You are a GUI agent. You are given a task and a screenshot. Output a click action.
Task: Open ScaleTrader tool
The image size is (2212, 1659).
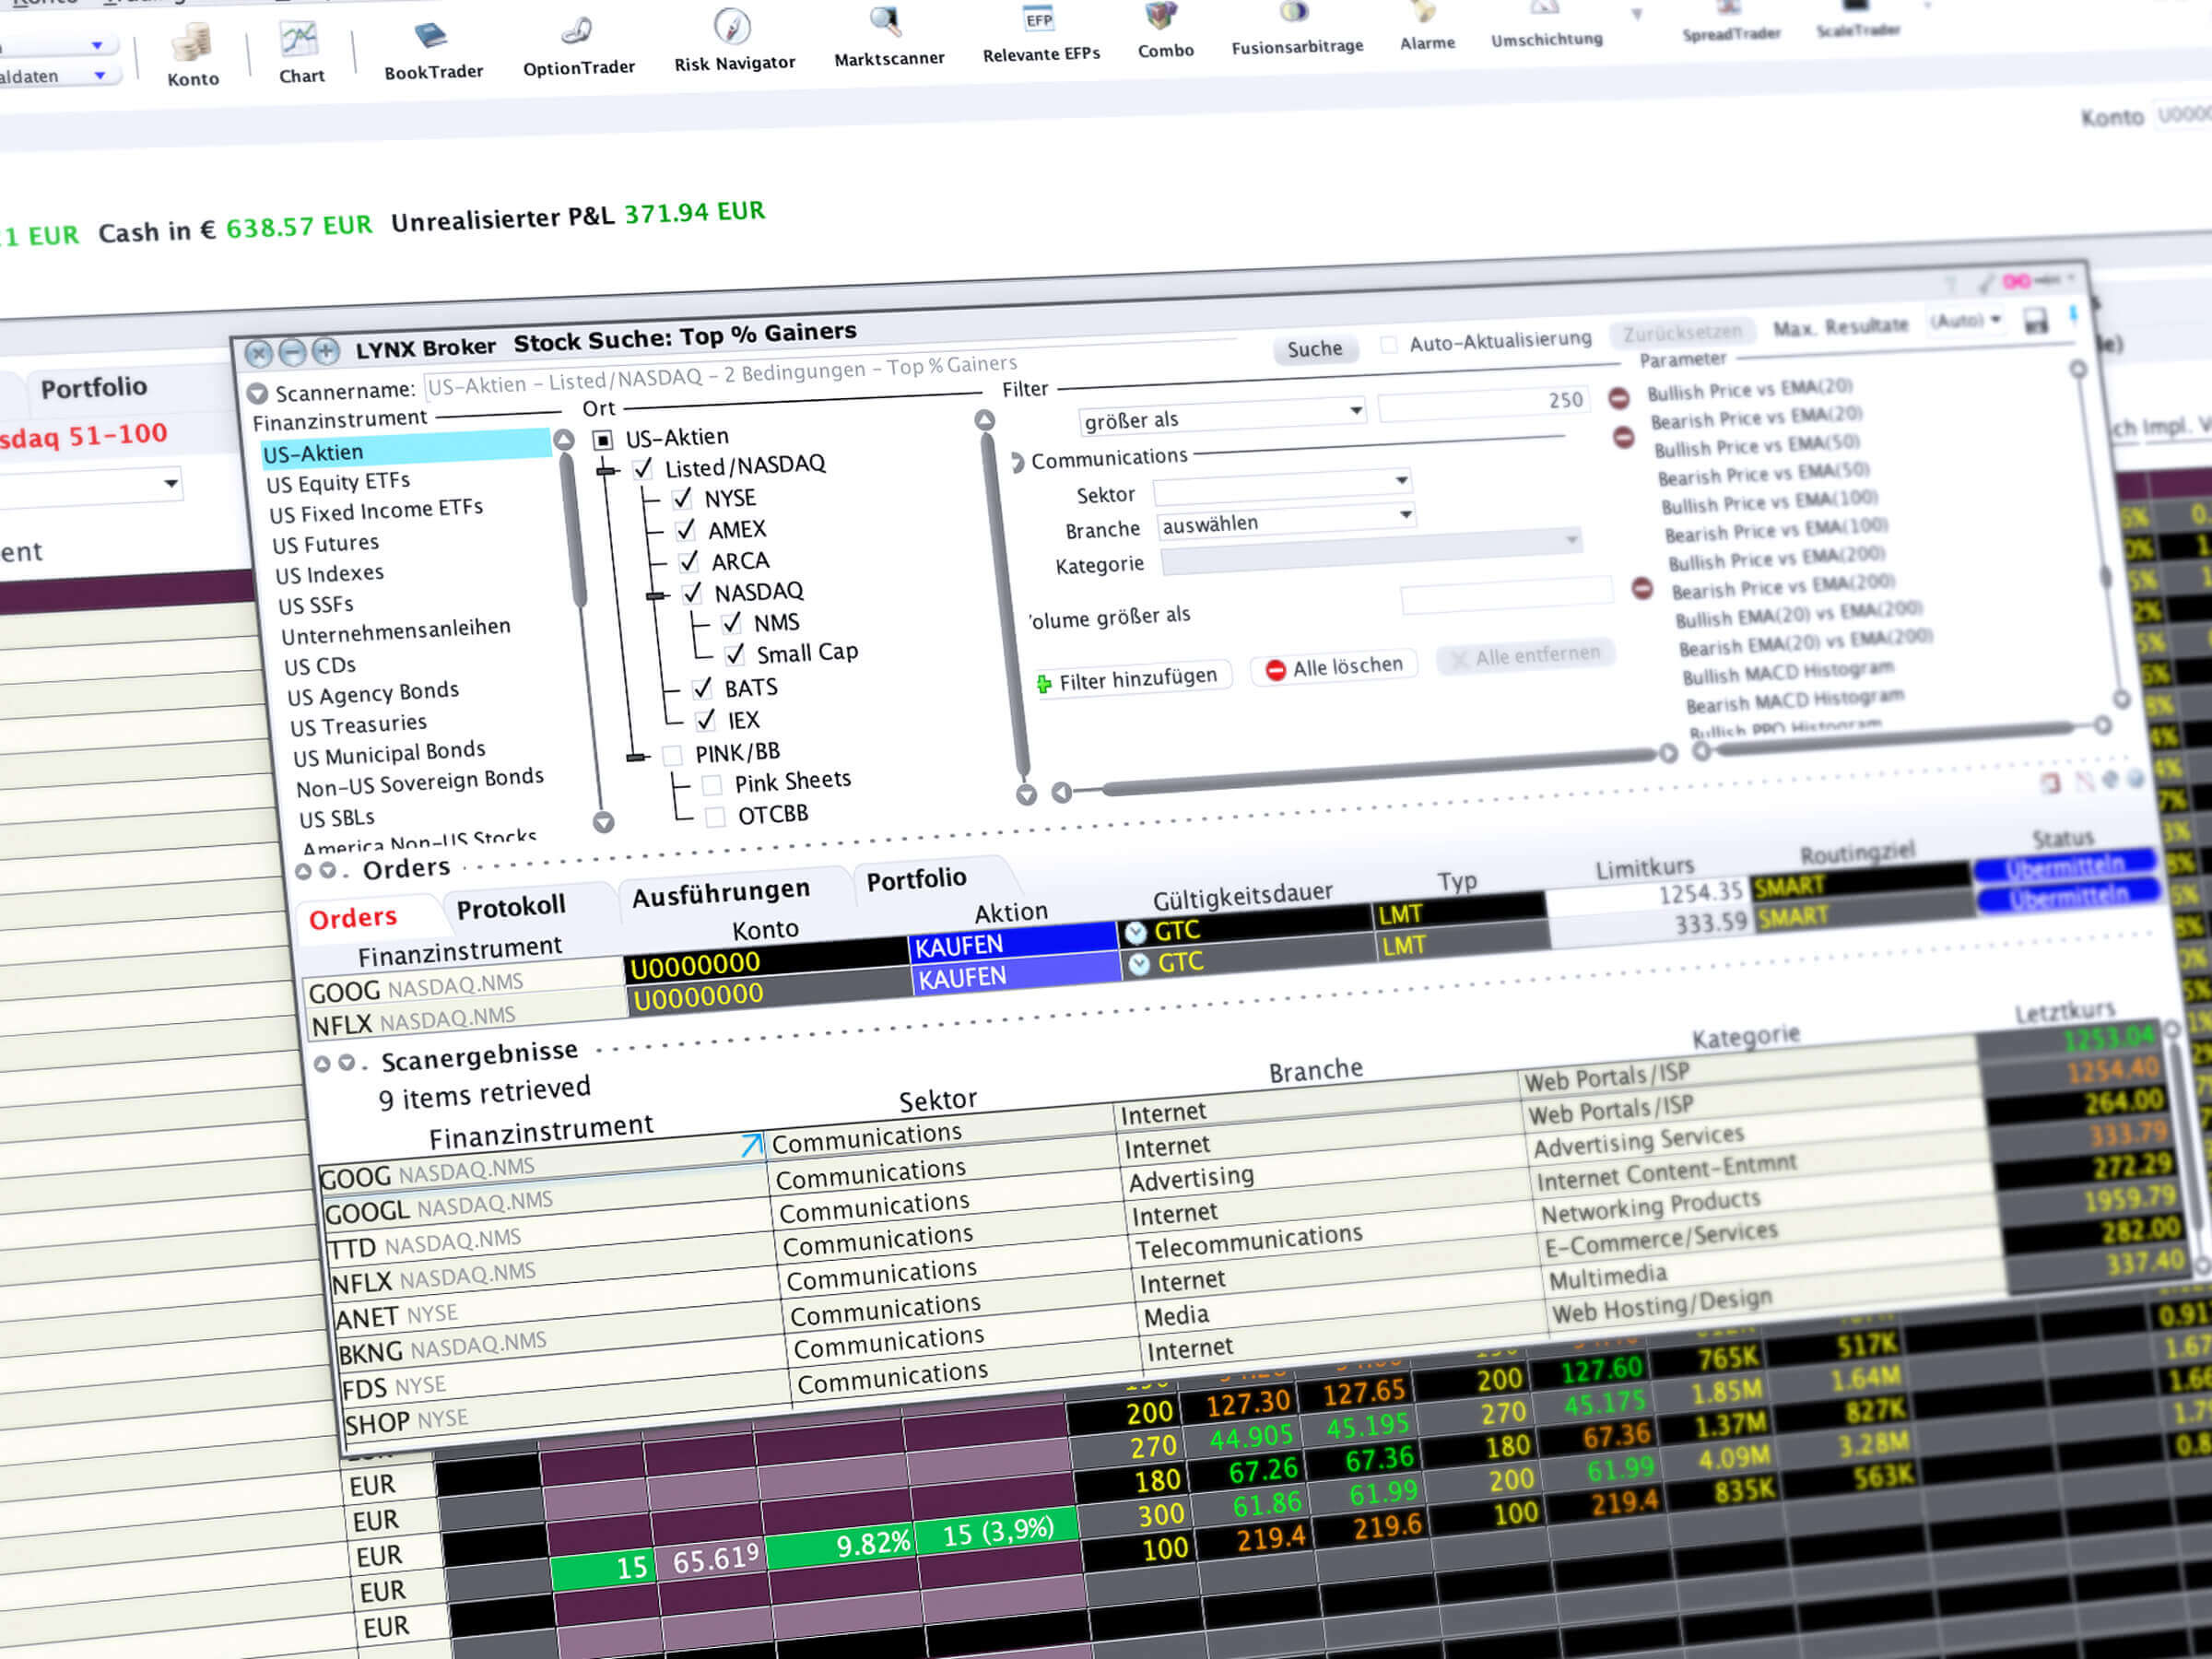[1857, 19]
